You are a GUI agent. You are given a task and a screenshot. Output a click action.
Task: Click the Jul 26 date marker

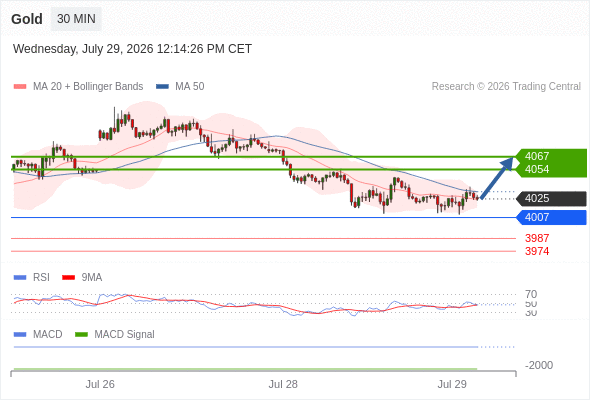[x=100, y=384]
